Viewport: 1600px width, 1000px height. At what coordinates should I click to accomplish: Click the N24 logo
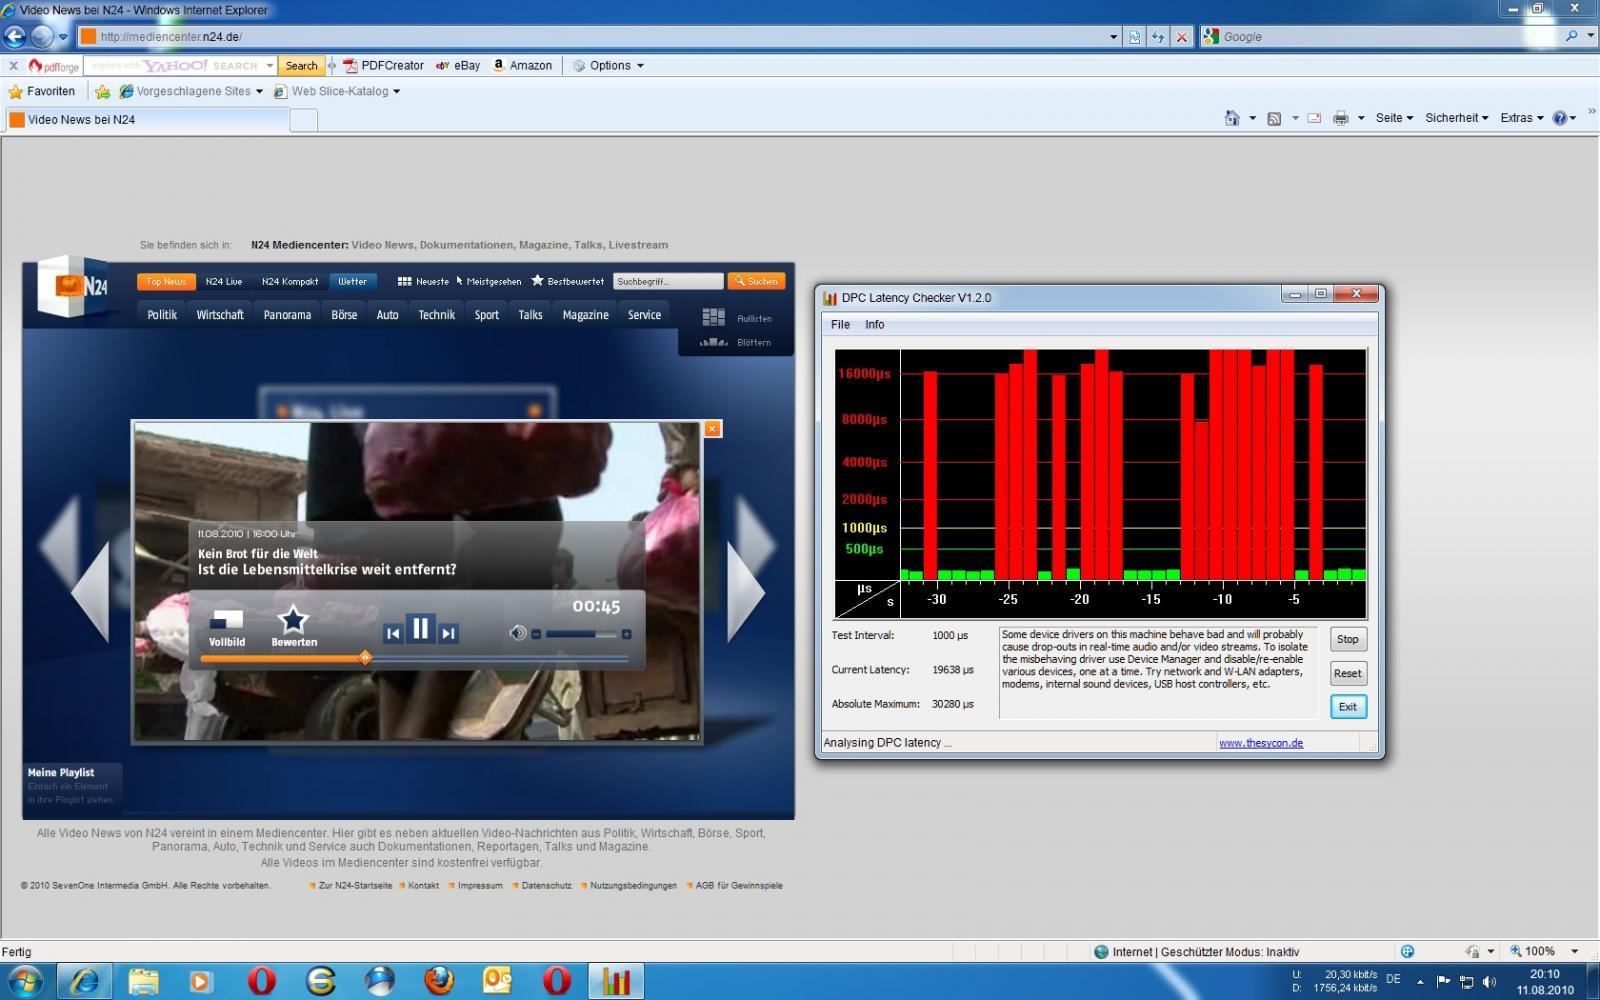click(x=72, y=287)
